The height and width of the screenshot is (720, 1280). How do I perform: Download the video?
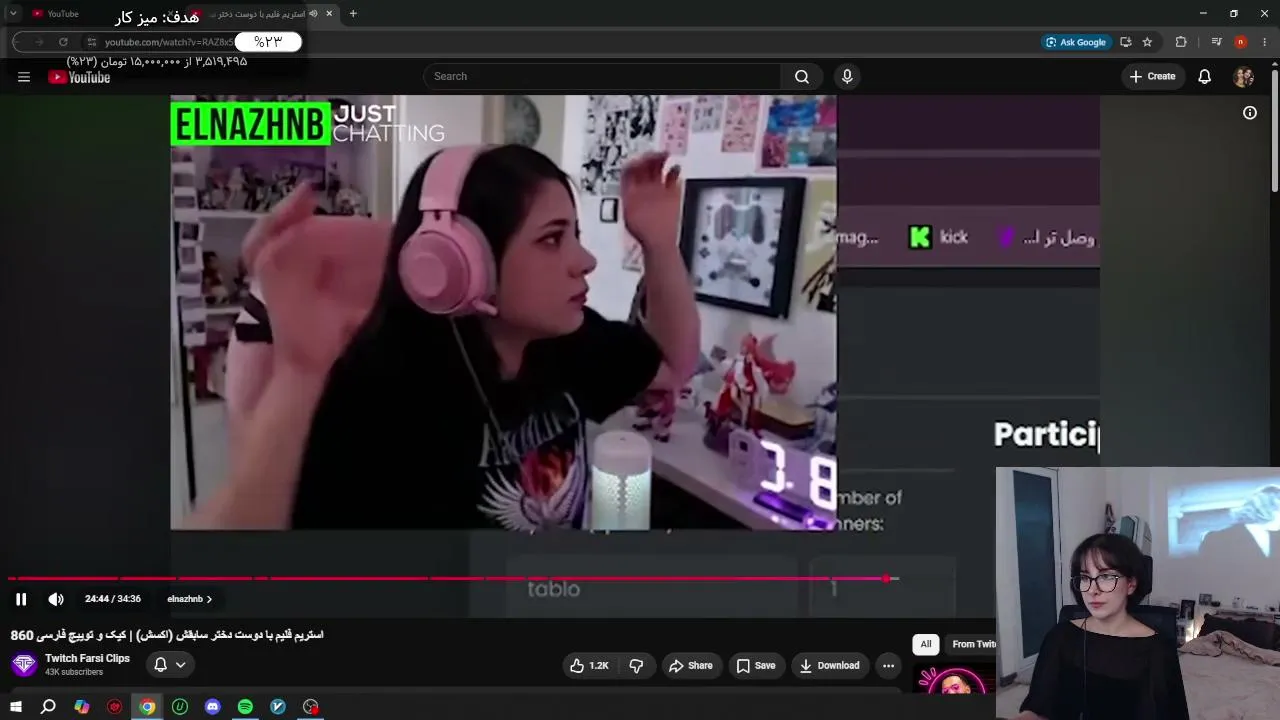830,666
